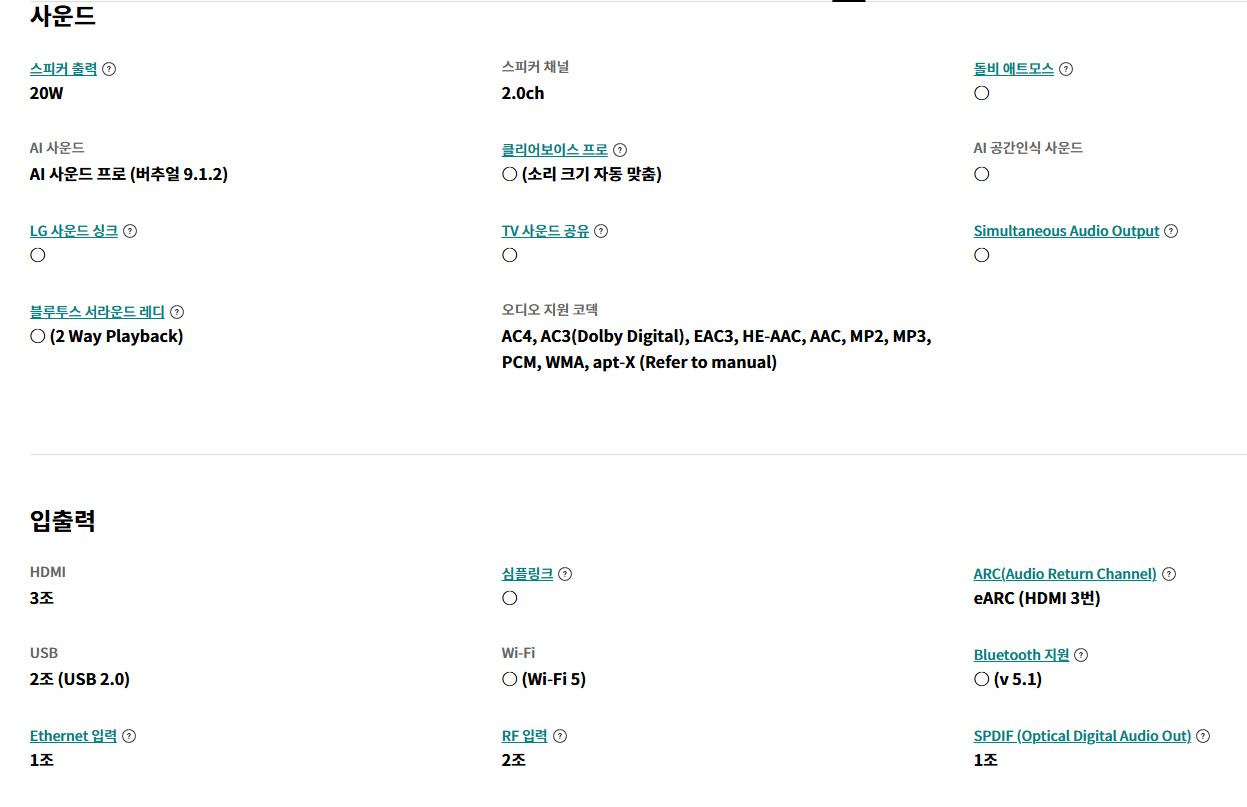The height and width of the screenshot is (807, 1247).
Task: Follow the ARC(Audio Return Channel) link
Action: coord(1064,574)
